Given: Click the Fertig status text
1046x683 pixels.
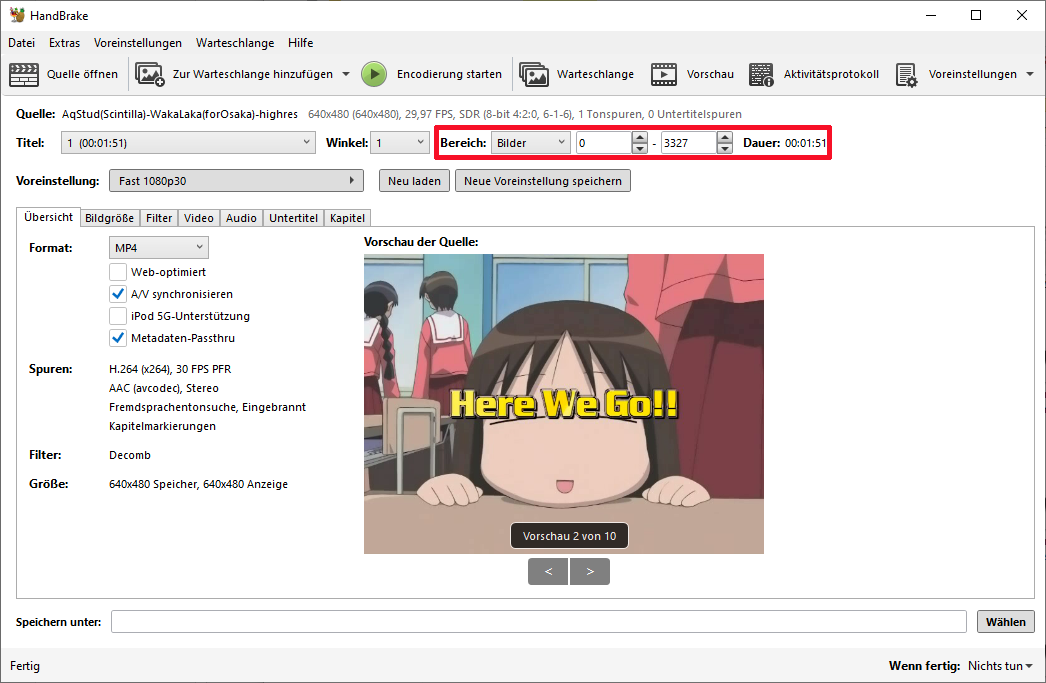Looking at the screenshot, I should [x=25, y=666].
